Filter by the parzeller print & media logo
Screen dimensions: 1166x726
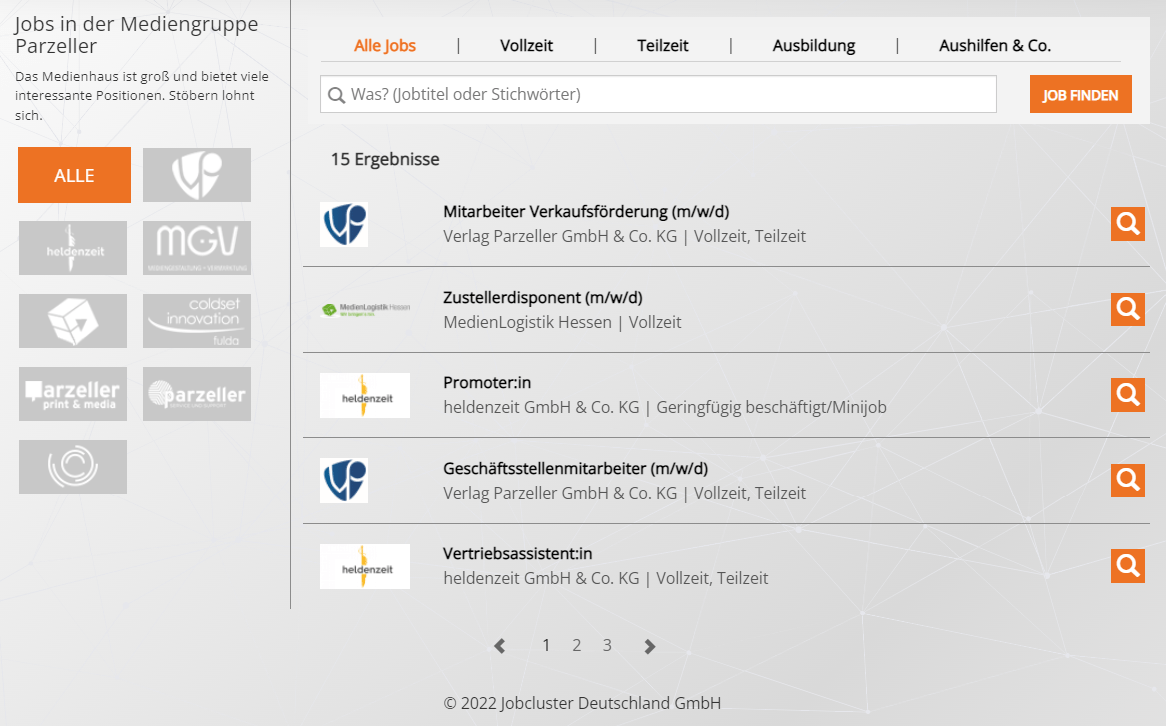click(72, 393)
